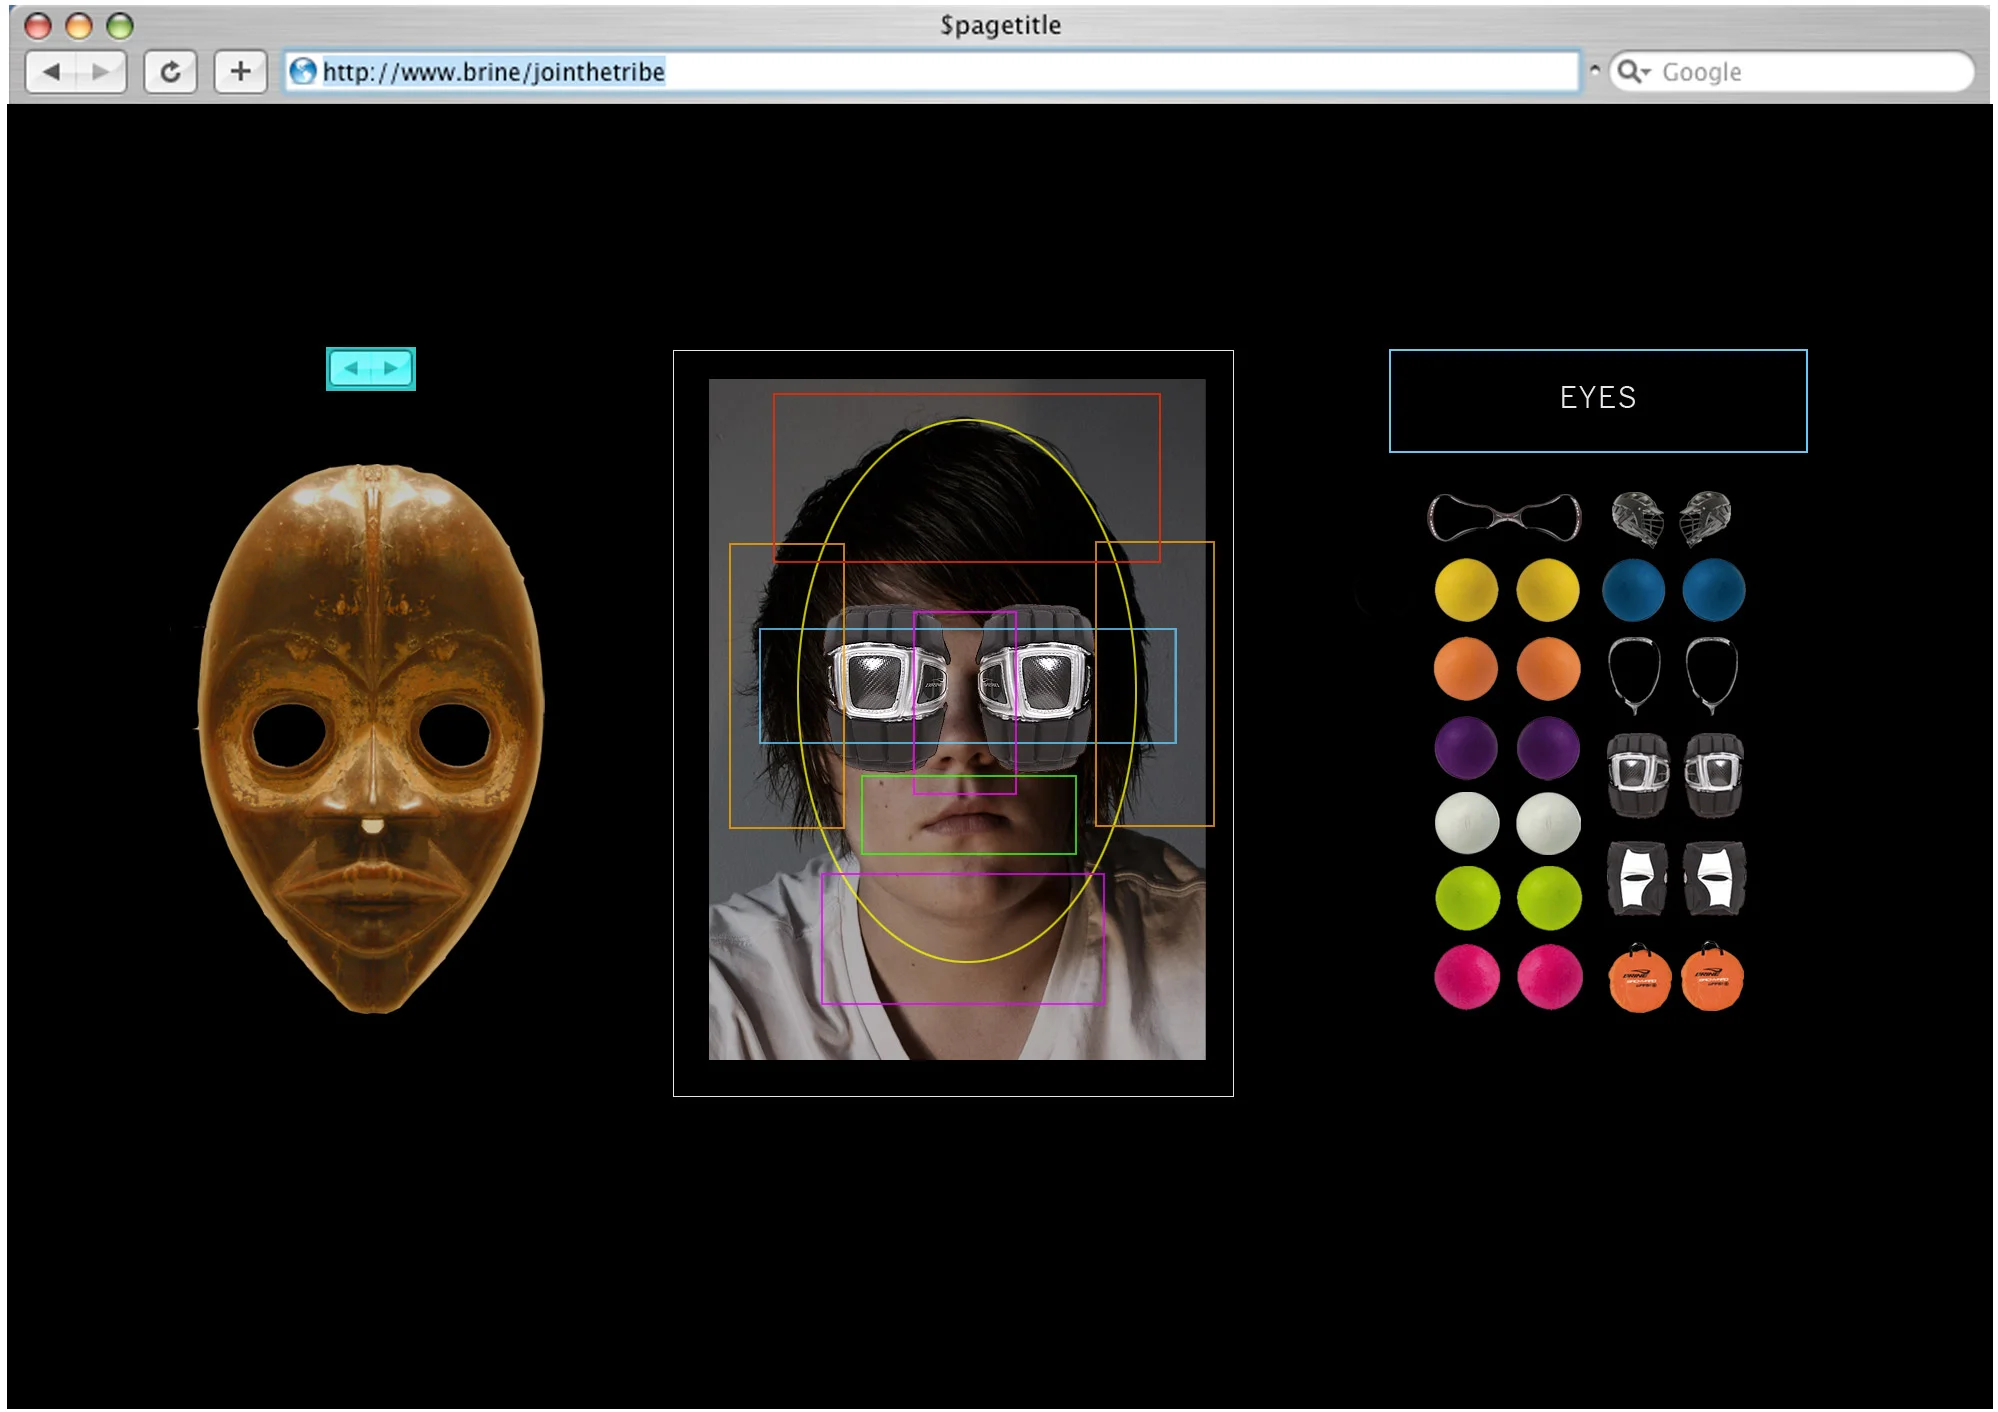Viewport: 1998px width, 1412px height.
Task: Select the left goggle eye-guard item
Action: click(x=1637, y=774)
